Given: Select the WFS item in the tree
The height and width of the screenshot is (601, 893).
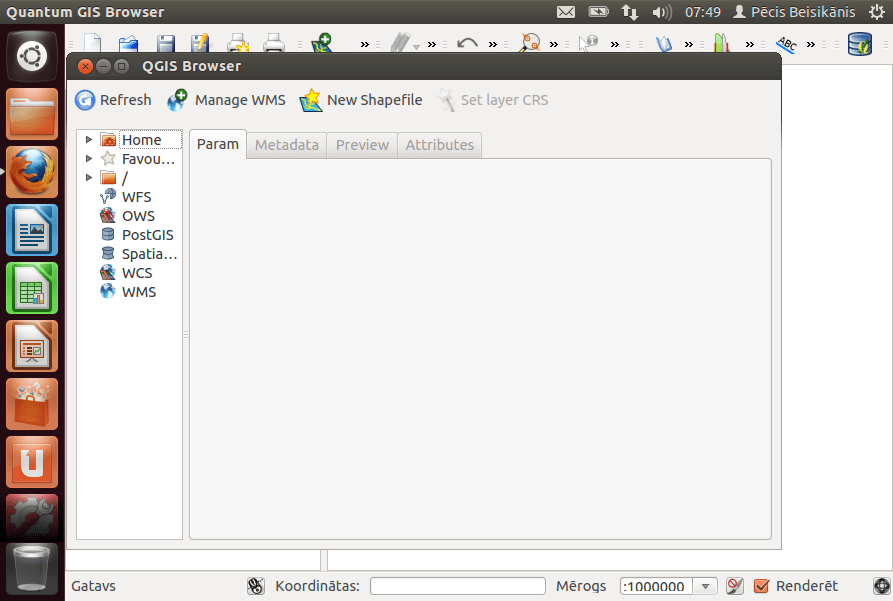Looking at the screenshot, I should coord(137,197).
